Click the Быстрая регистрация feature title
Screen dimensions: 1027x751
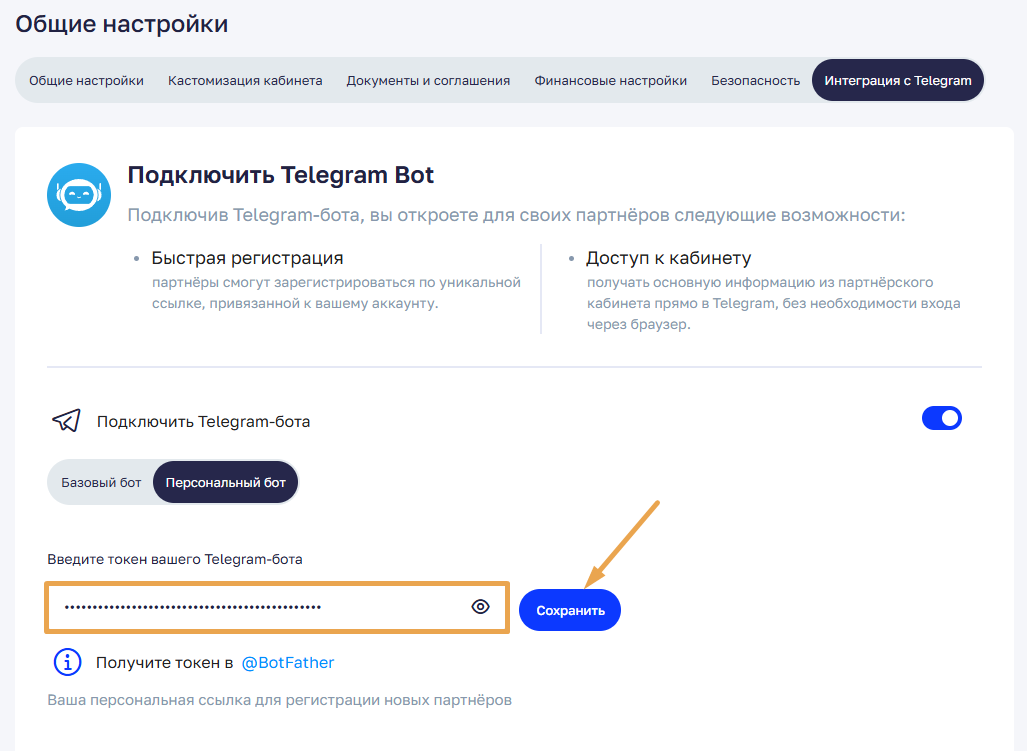247,258
